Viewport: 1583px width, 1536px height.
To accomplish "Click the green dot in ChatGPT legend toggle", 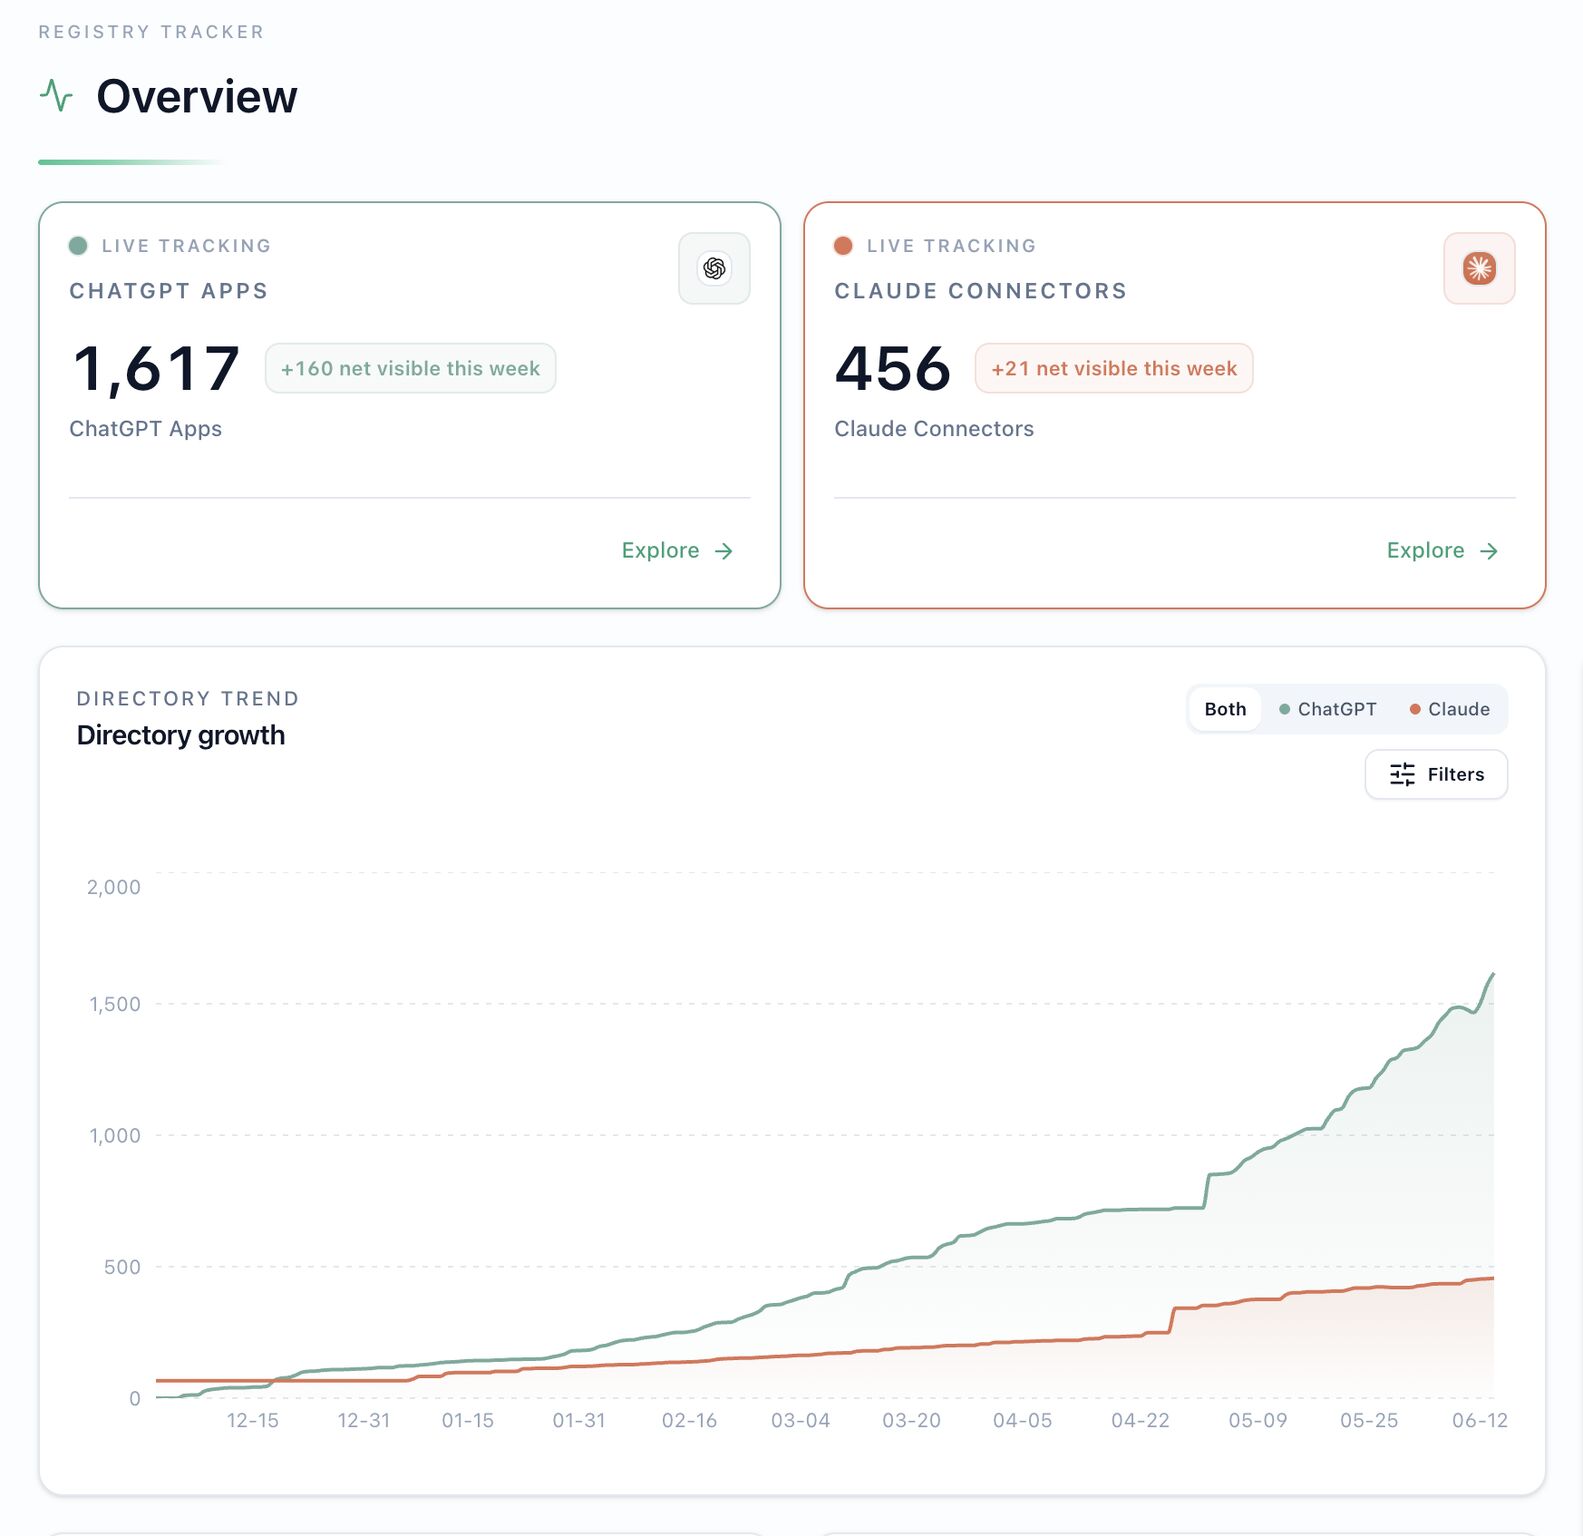I will point(1285,709).
